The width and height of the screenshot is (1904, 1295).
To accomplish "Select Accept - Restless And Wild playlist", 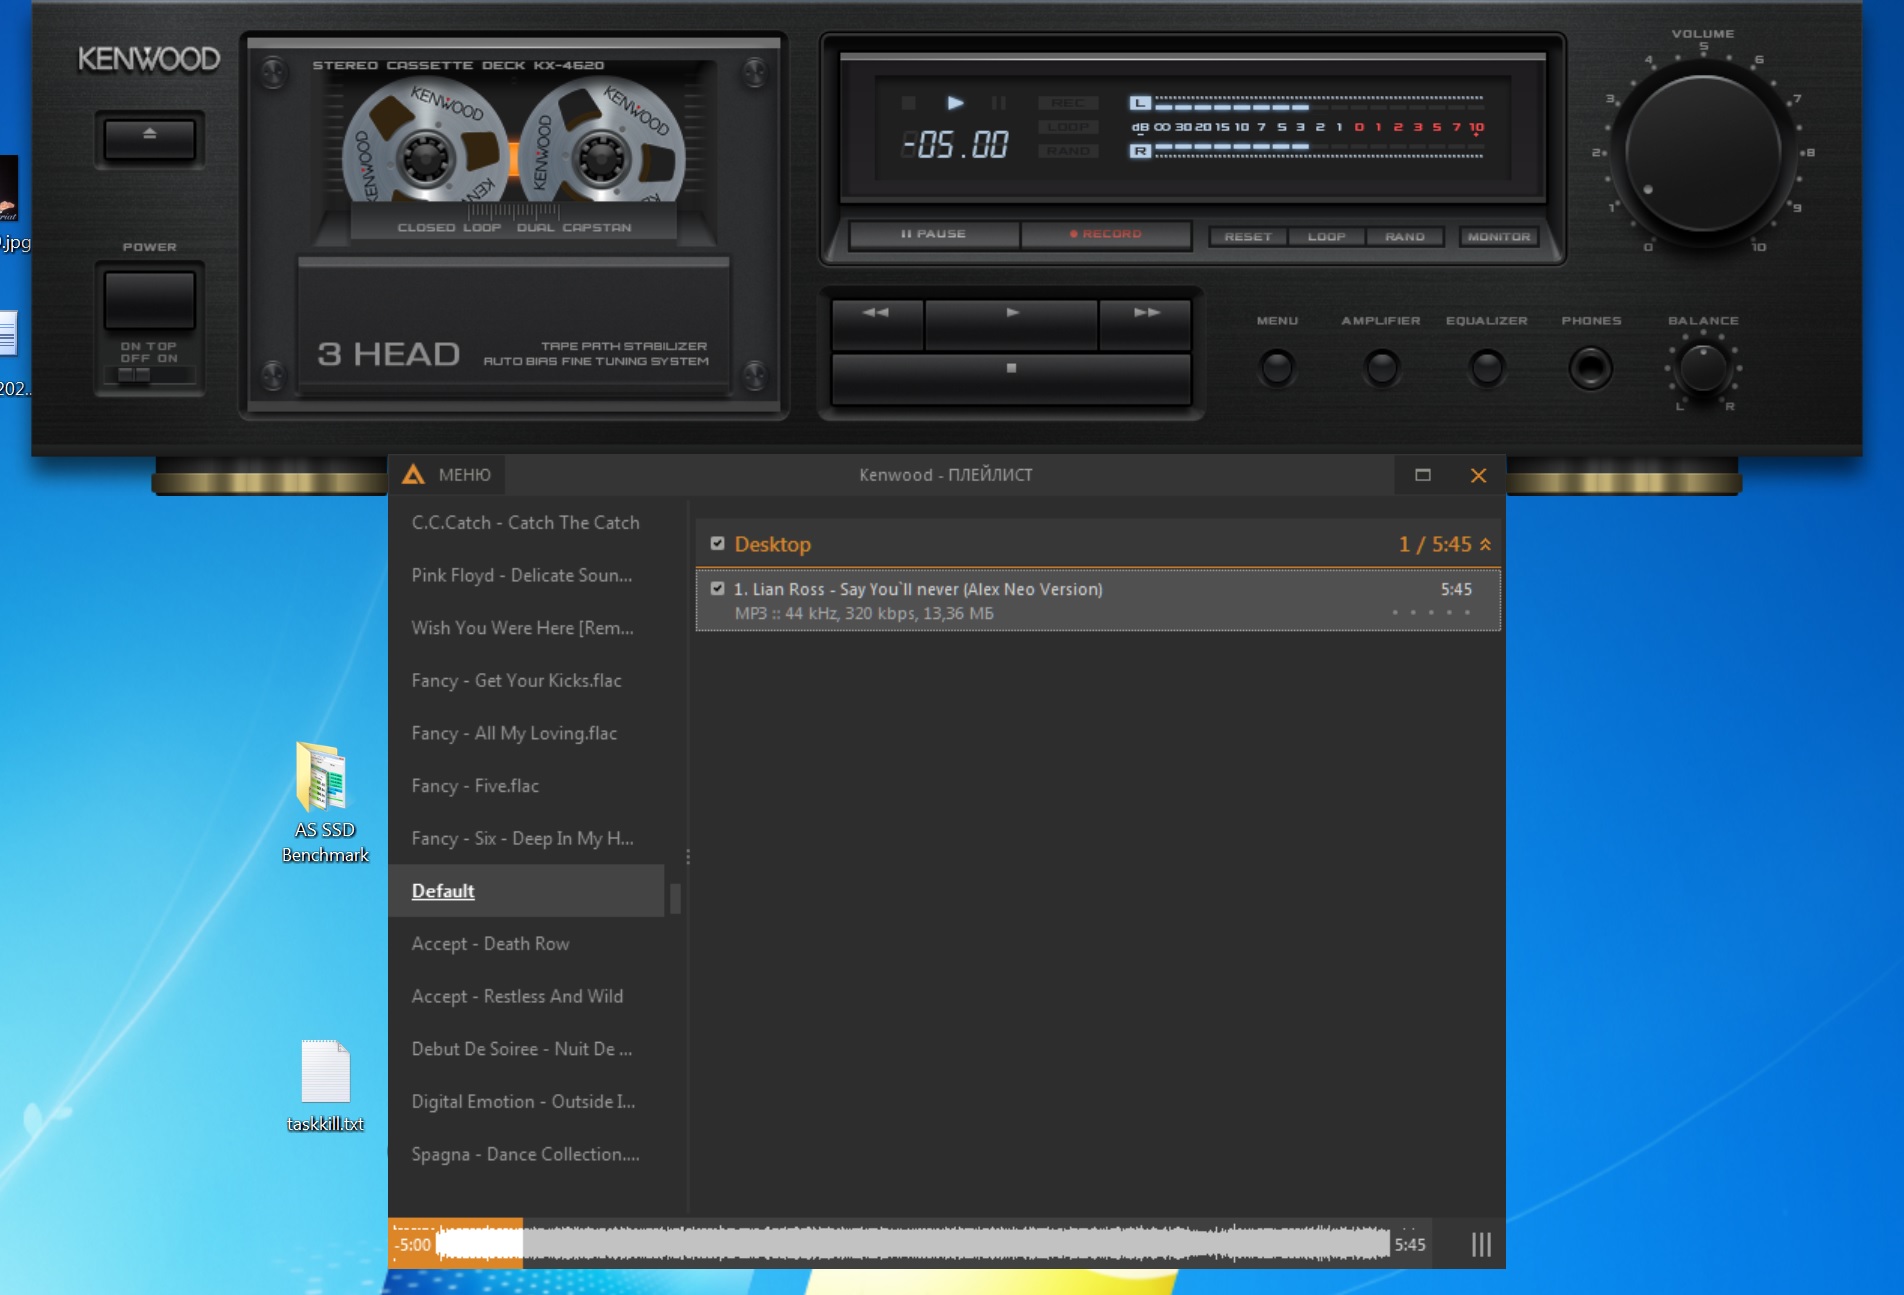I will [x=526, y=996].
